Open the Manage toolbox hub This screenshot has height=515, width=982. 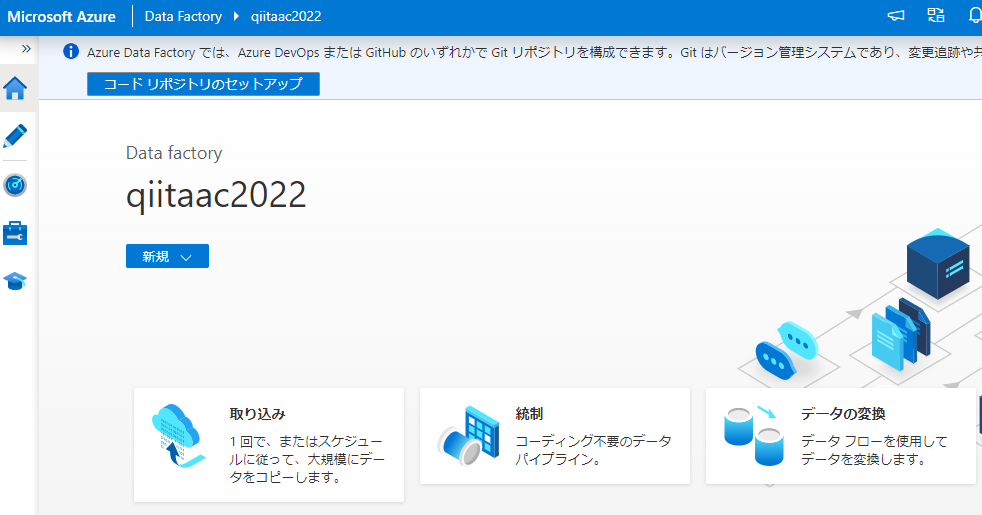tap(15, 233)
